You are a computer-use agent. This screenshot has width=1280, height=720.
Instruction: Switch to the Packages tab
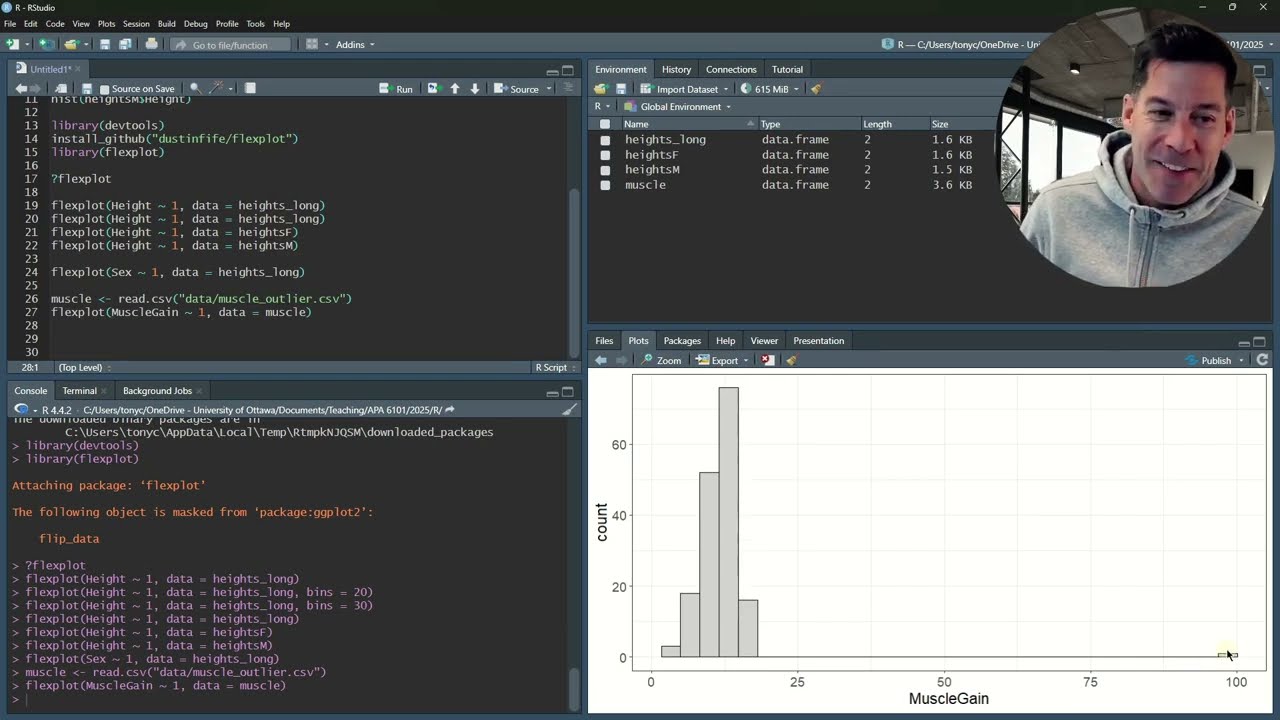pos(682,340)
